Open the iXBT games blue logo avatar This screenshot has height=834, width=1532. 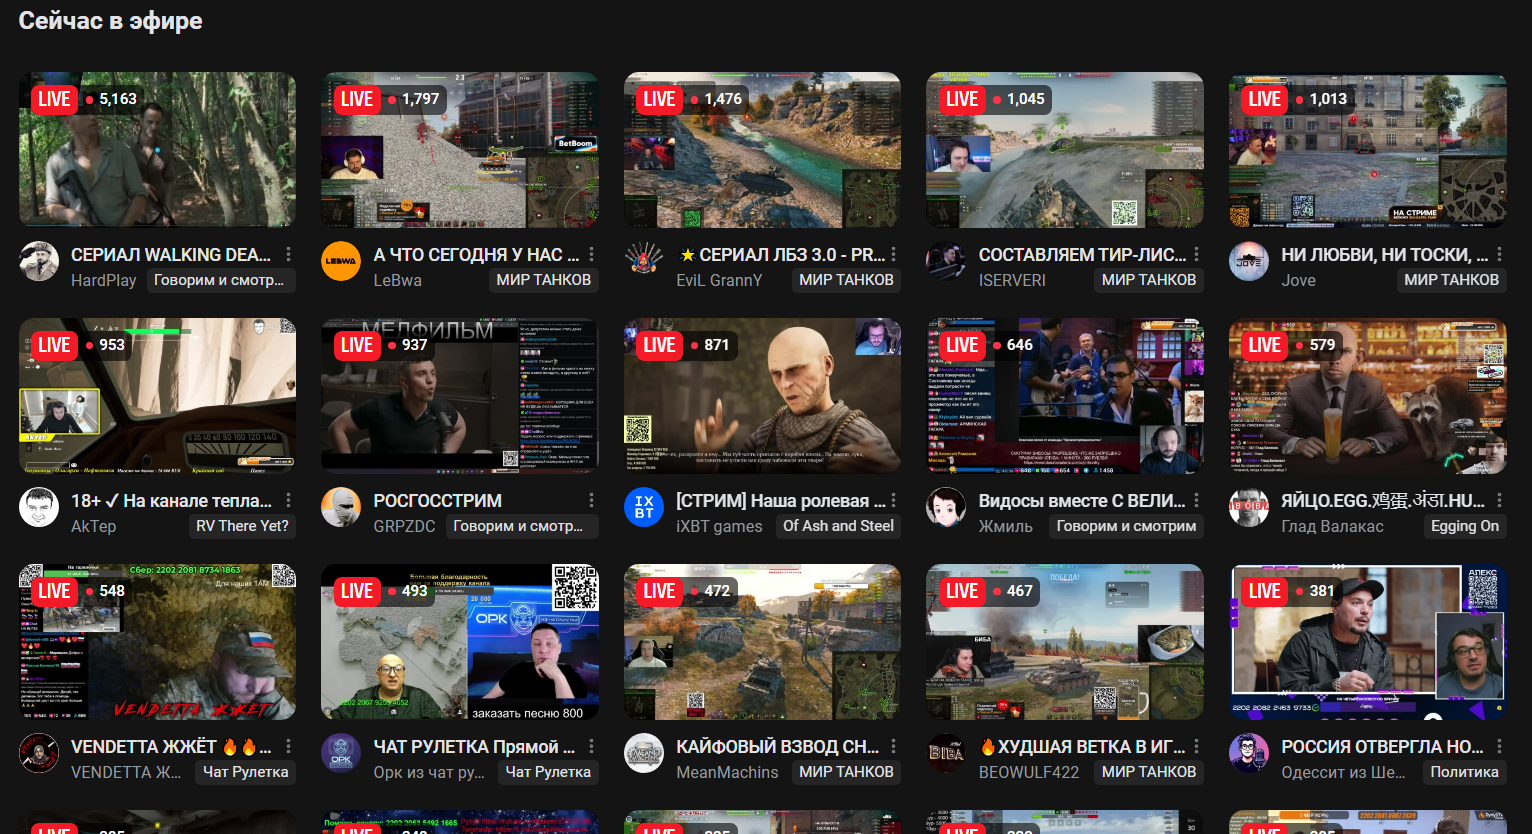coord(644,508)
